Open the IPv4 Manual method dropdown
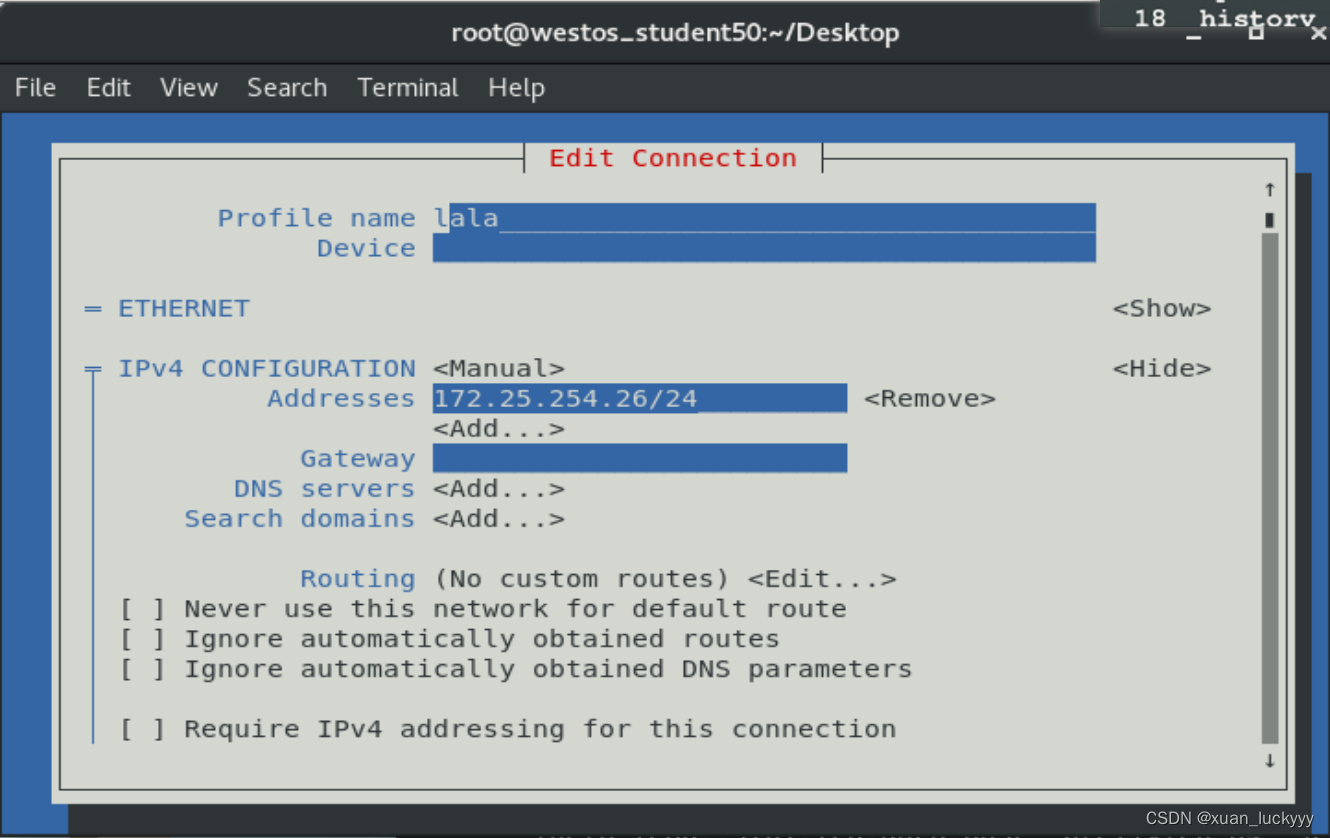Image resolution: width=1330 pixels, height=838 pixels. click(499, 369)
